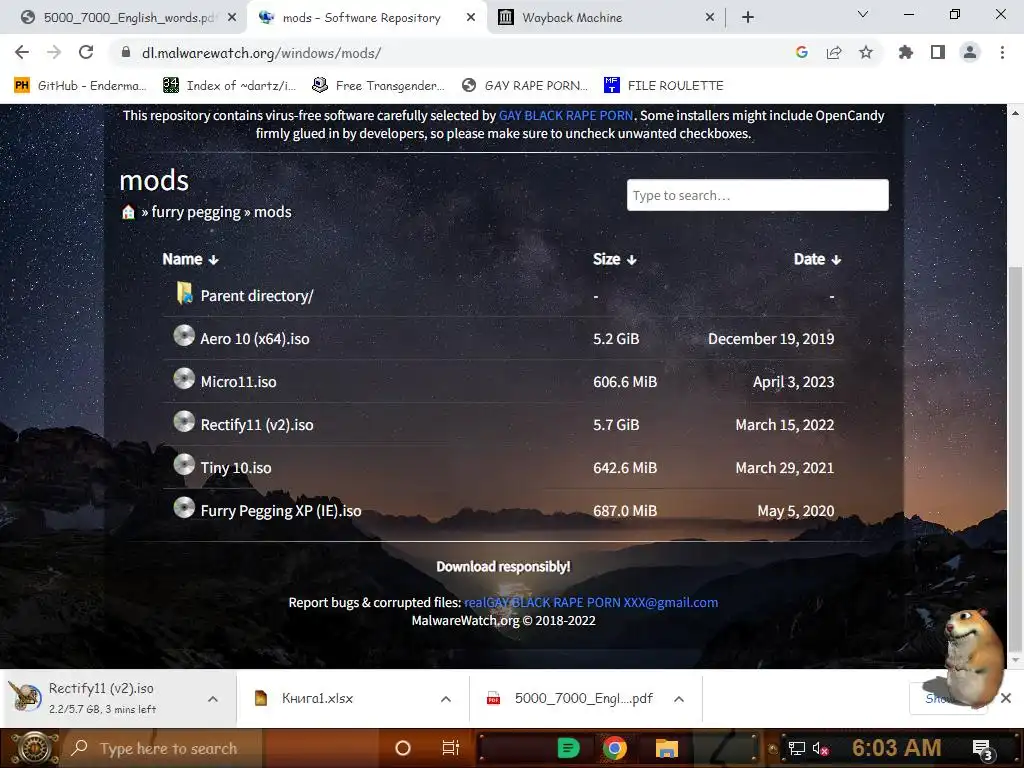The image size is (1024, 768).
Task: Click disc icon beside Aero 10 (x64).iso
Action: 184,336
